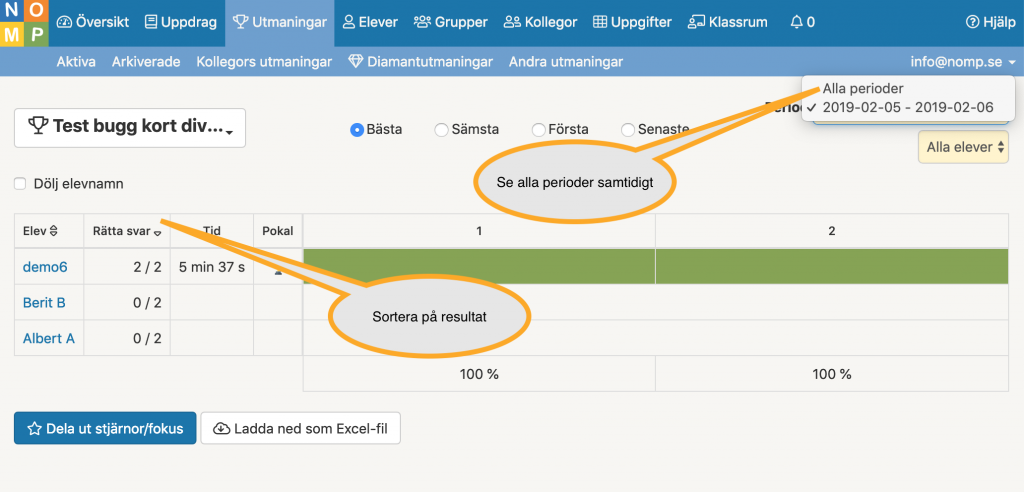
Task: Click the NOMP logo icon
Action: pos(24,23)
